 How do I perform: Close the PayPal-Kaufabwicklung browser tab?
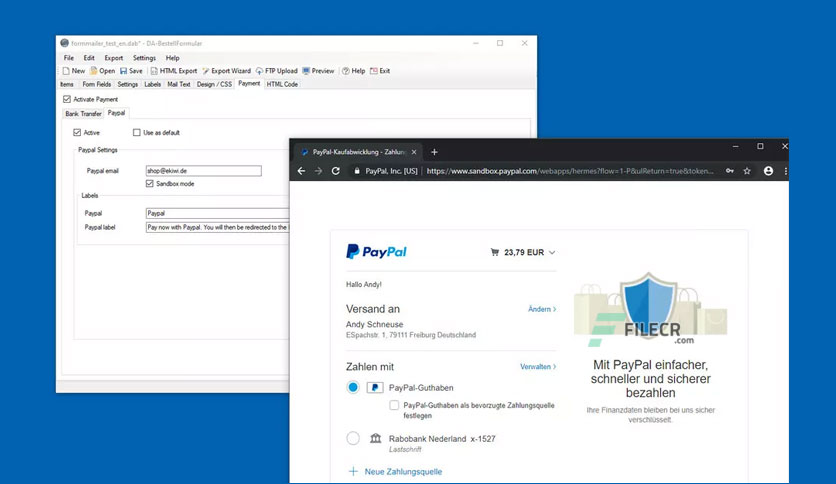pyautogui.click(x=414, y=152)
